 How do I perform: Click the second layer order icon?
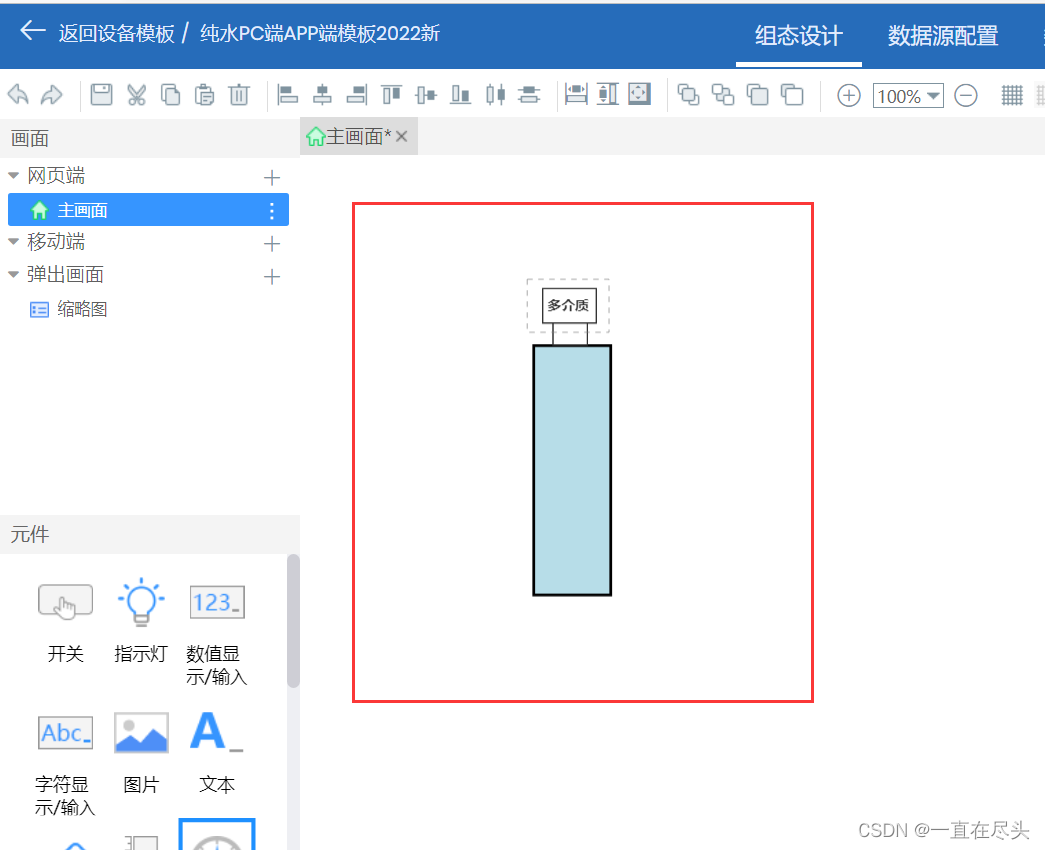pyautogui.click(x=723, y=95)
